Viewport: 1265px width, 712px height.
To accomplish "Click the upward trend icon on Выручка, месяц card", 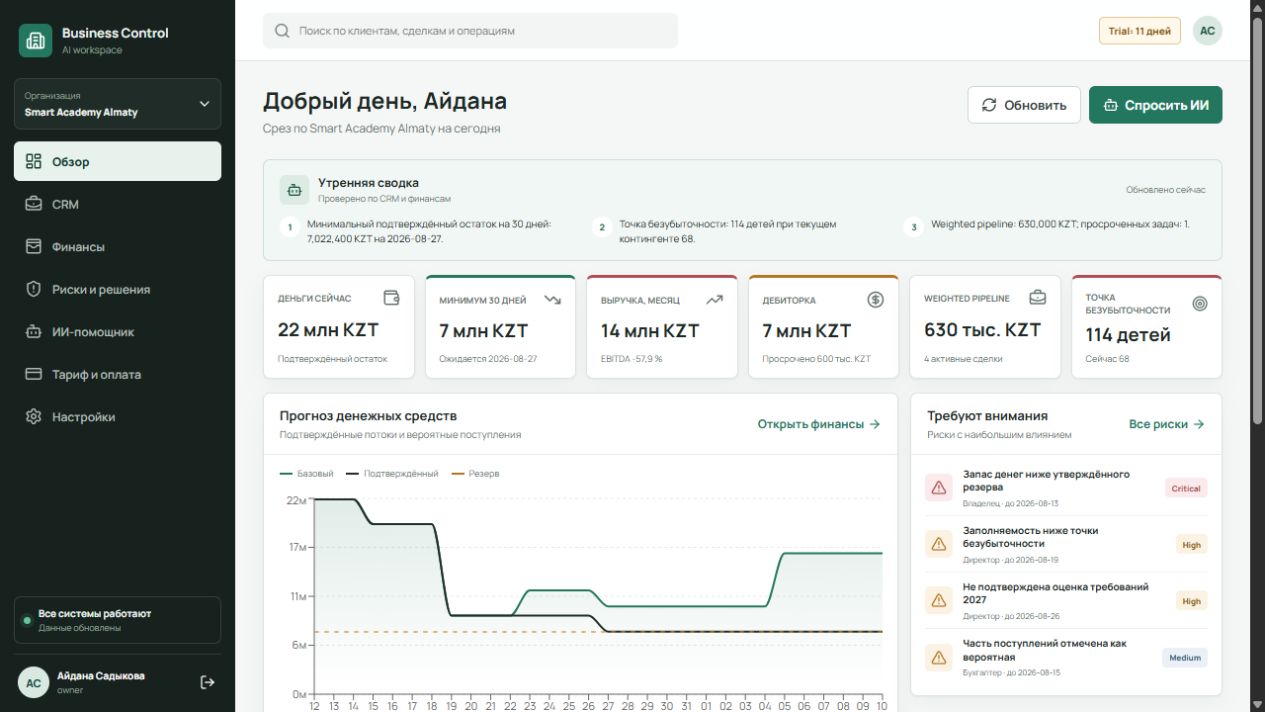I will click(714, 299).
